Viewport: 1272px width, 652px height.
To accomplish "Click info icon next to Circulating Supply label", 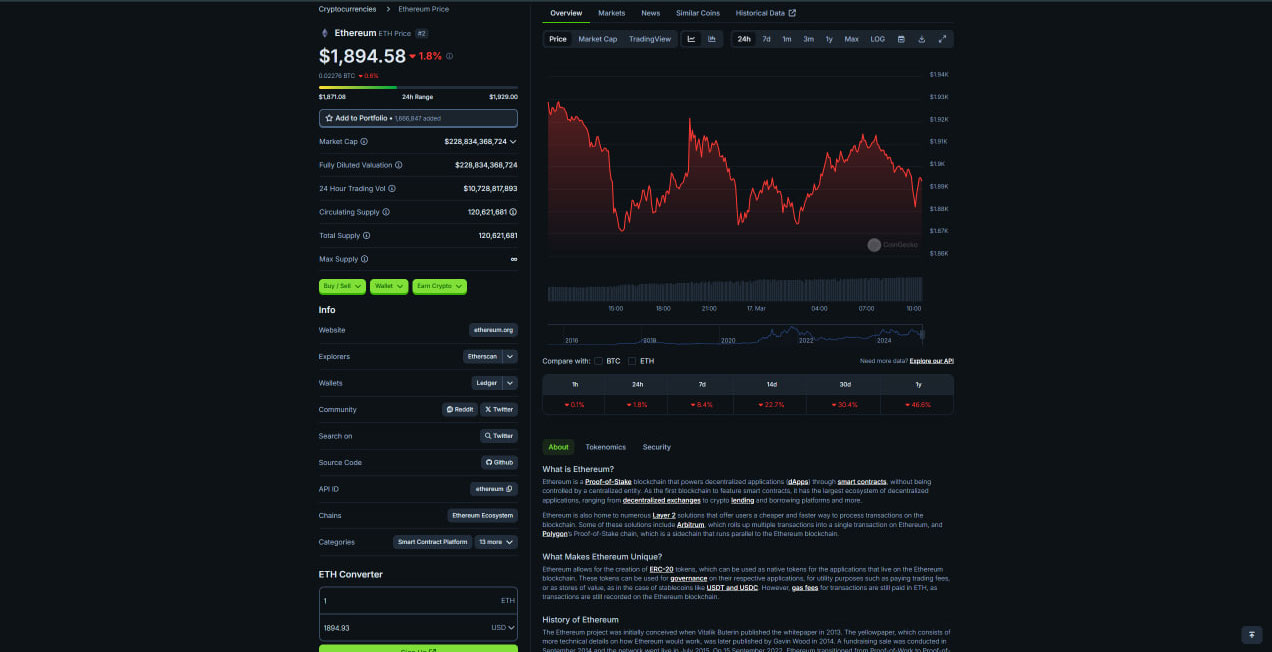I will point(386,212).
